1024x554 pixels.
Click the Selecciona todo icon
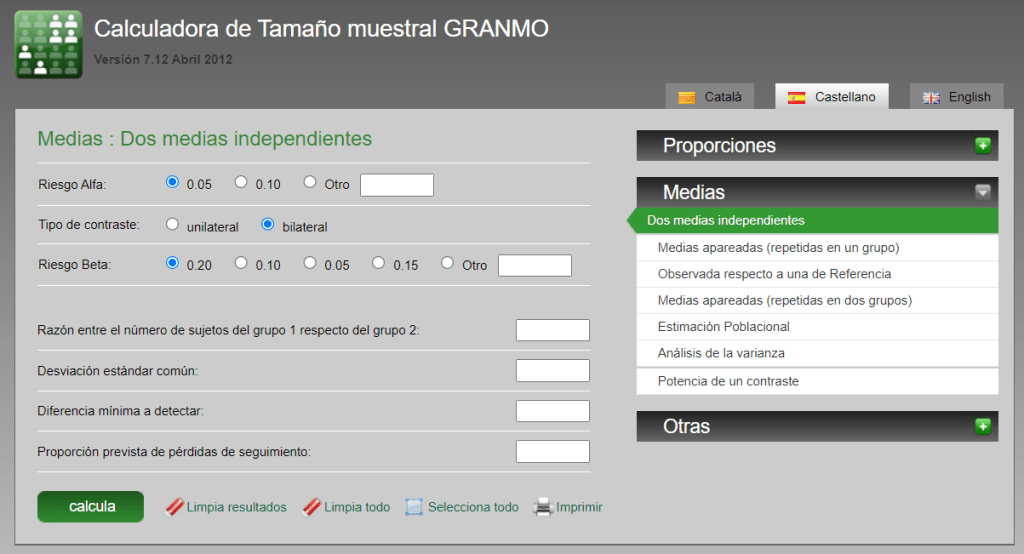coord(414,507)
